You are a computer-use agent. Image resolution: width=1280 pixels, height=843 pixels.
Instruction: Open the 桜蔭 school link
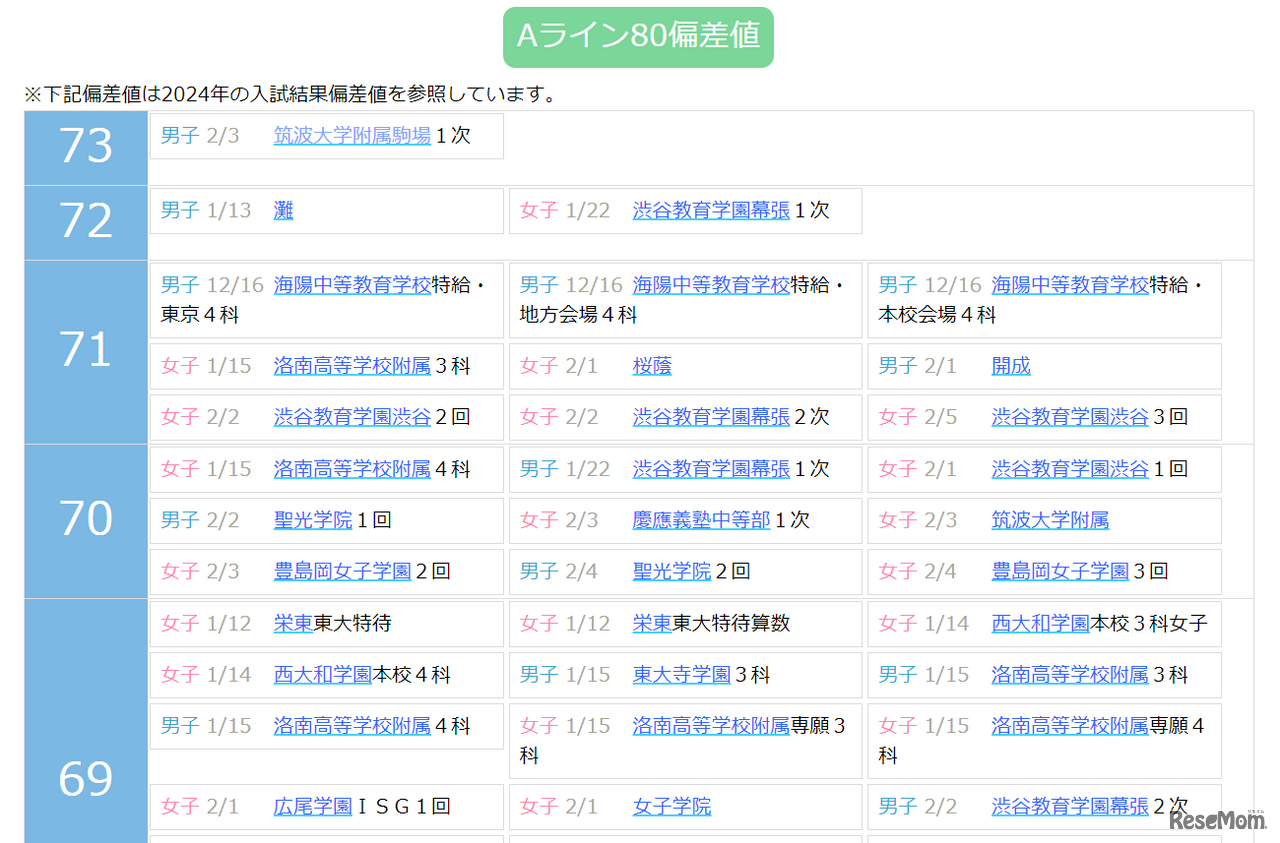point(652,366)
